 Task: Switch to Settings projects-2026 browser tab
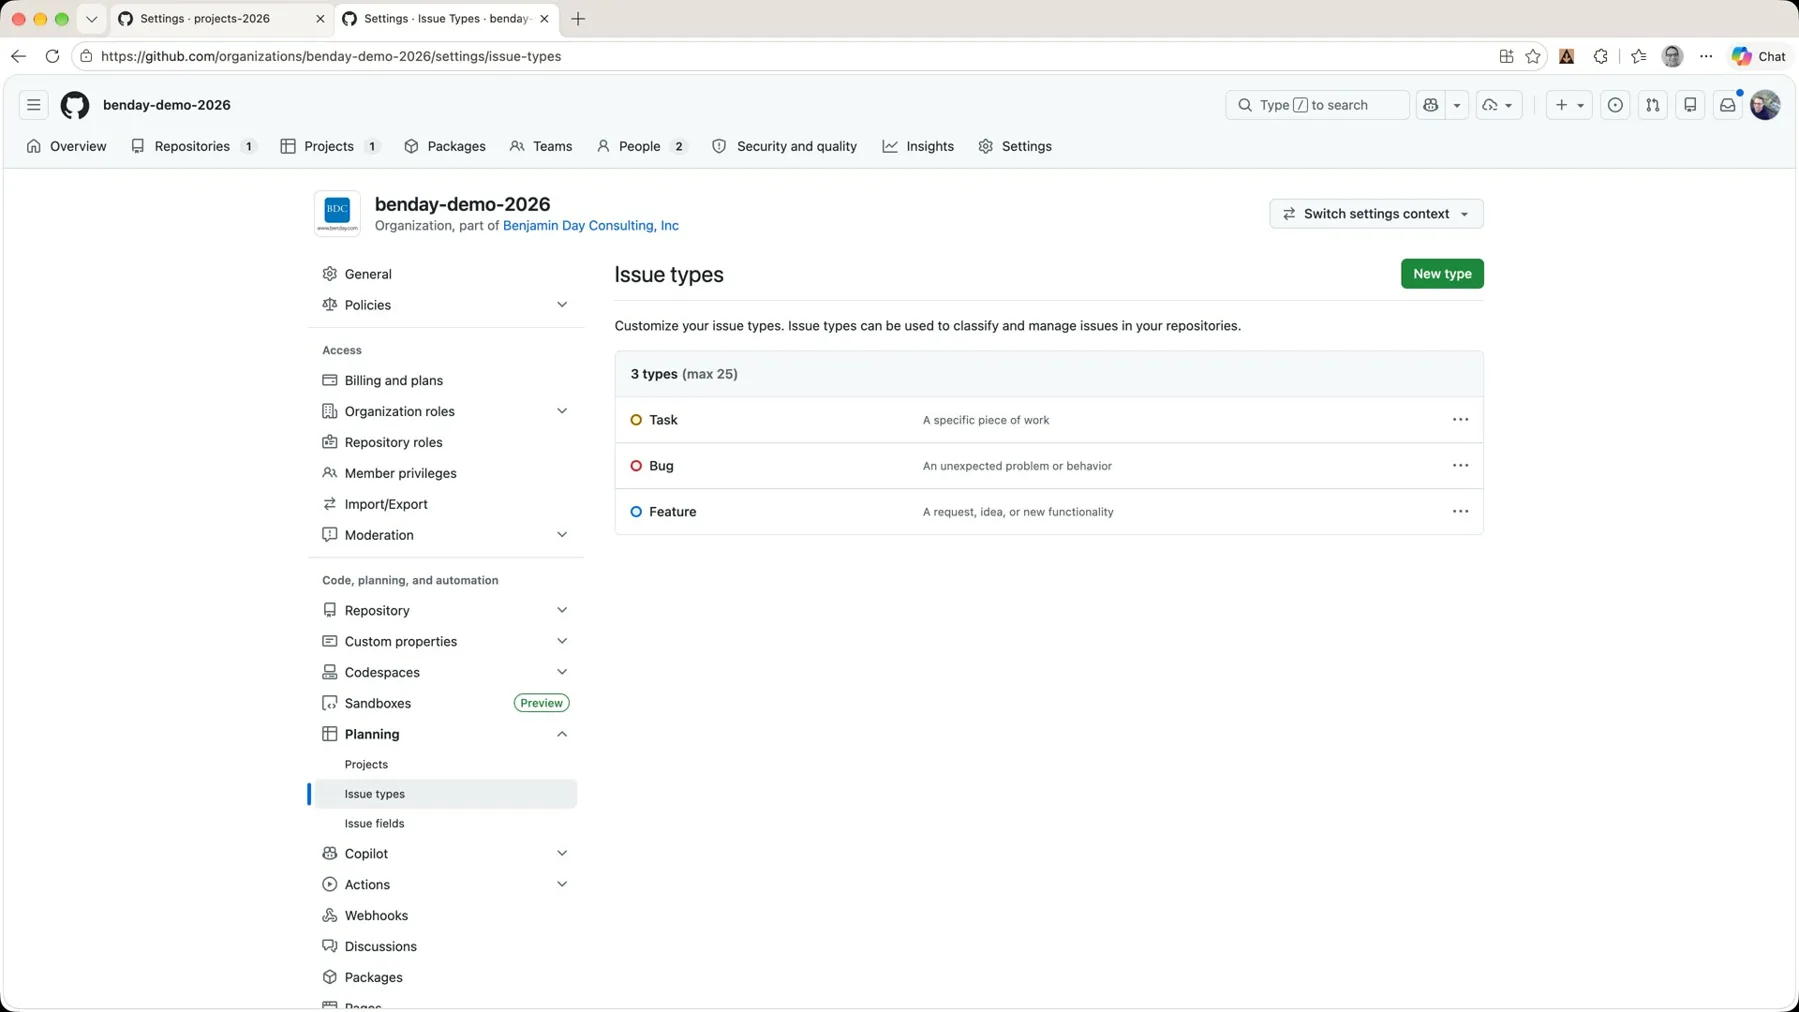[221, 19]
